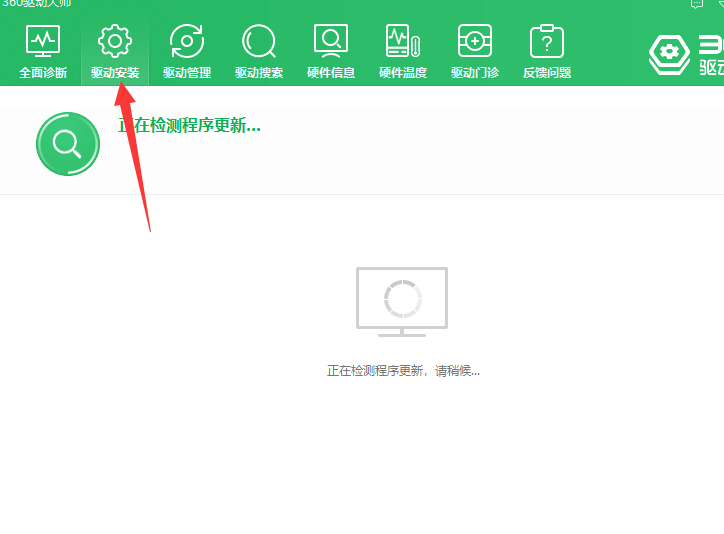Click the 驱动 text beside the logo

(711, 68)
